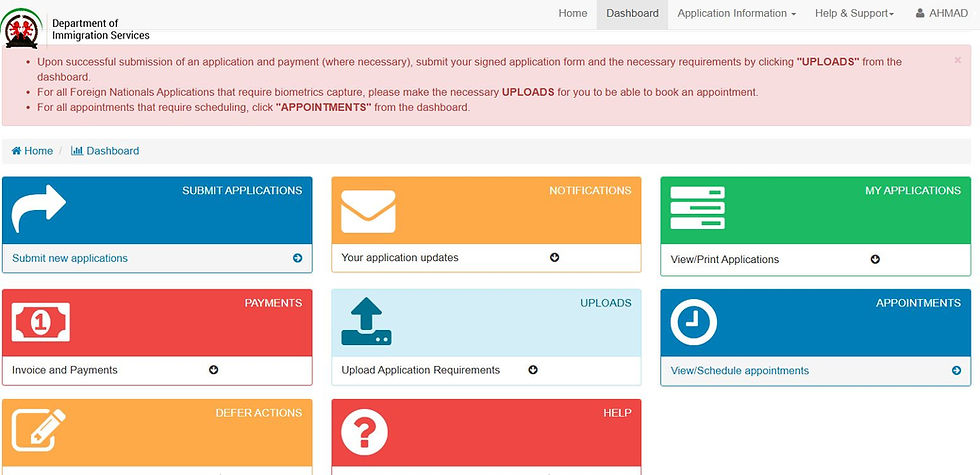Select the Dashboard tab in top navigation
The image size is (980, 475).
(632, 14)
